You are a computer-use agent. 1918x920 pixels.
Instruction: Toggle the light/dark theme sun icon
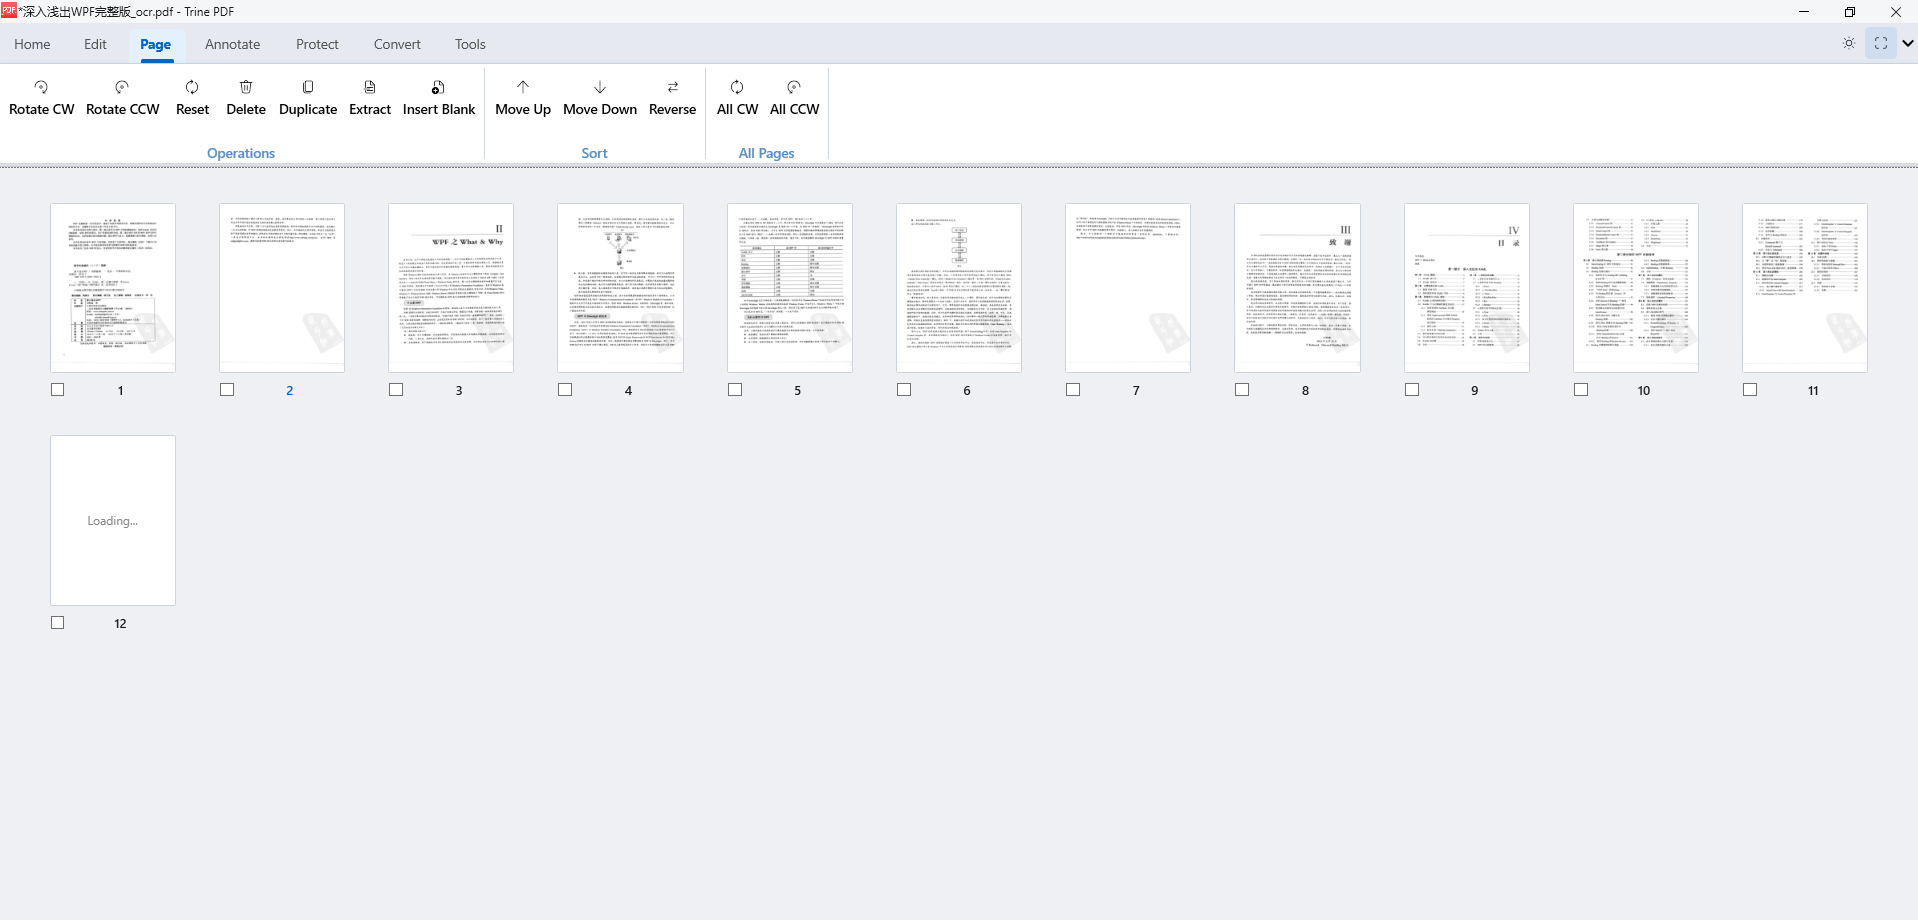click(x=1849, y=43)
